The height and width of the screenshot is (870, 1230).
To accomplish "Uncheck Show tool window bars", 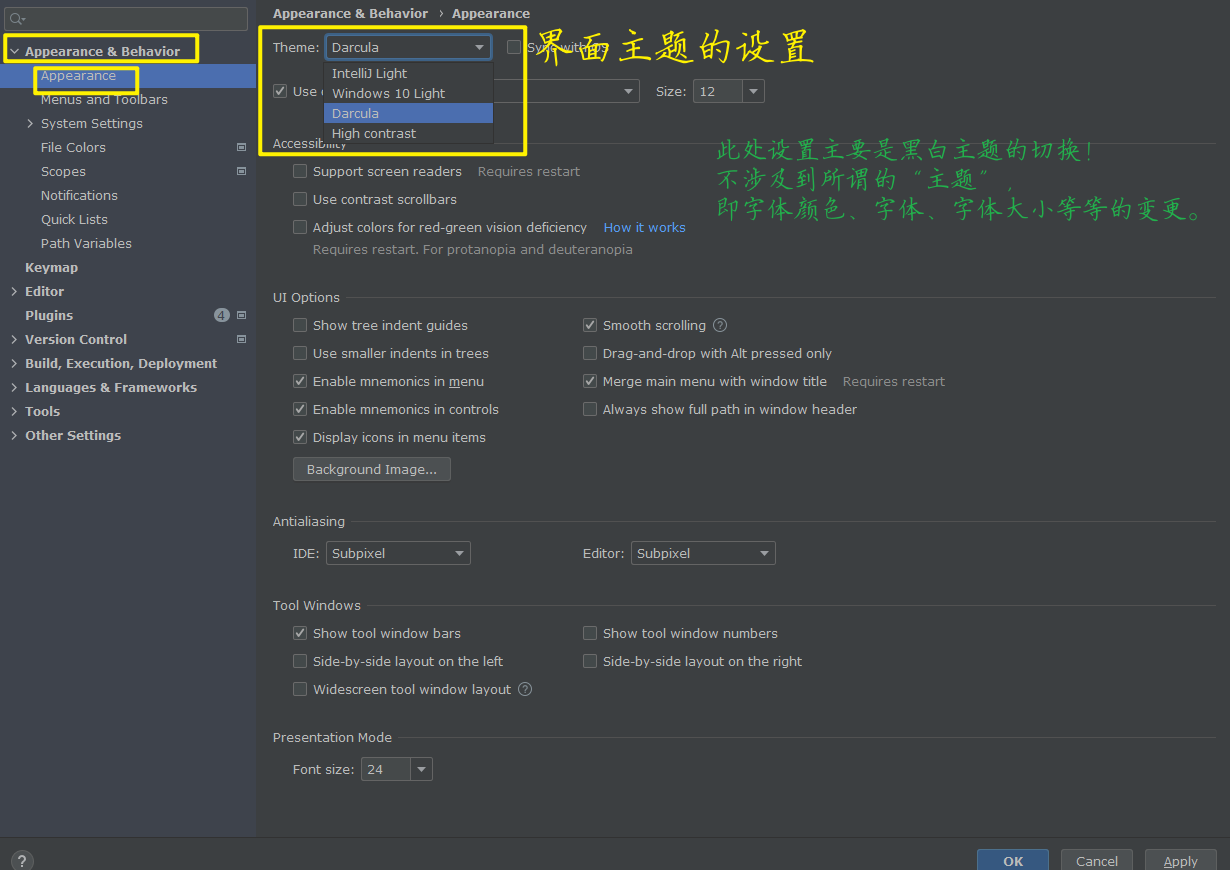I will [300, 633].
